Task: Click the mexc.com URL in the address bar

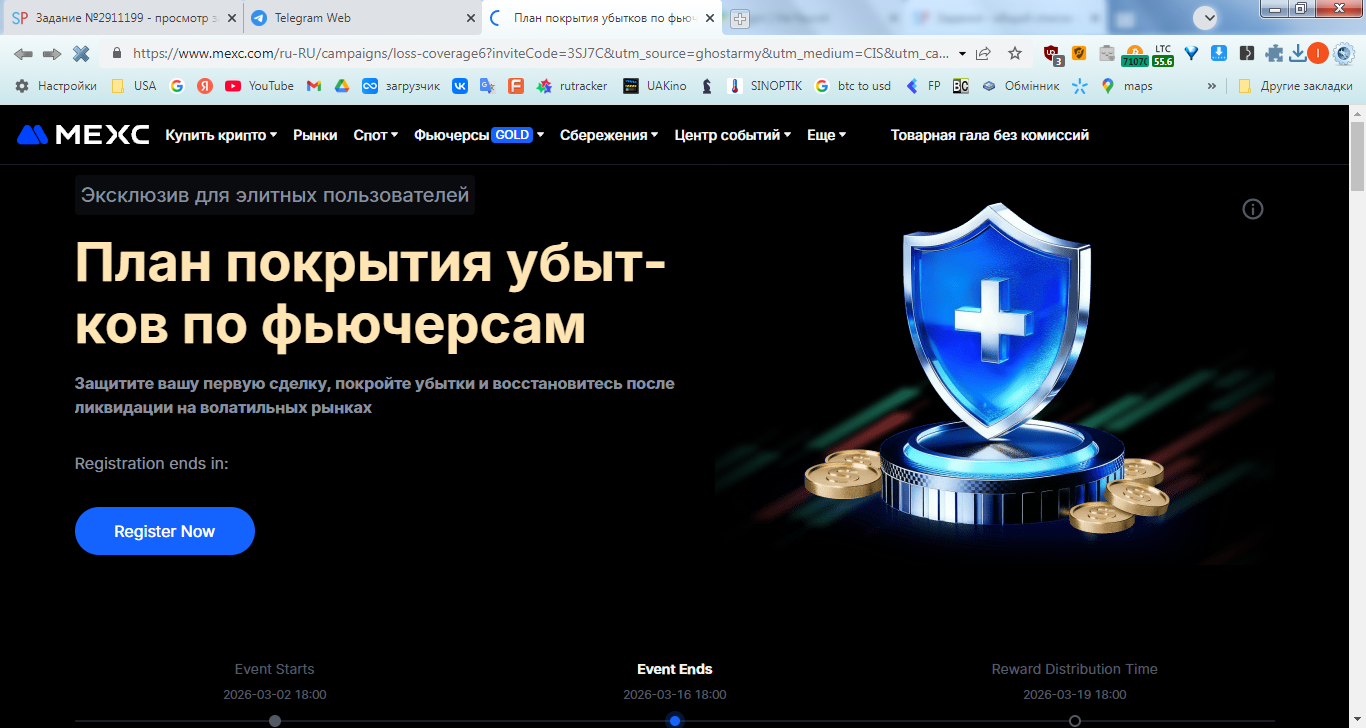Action: click(x=540, y=53)
